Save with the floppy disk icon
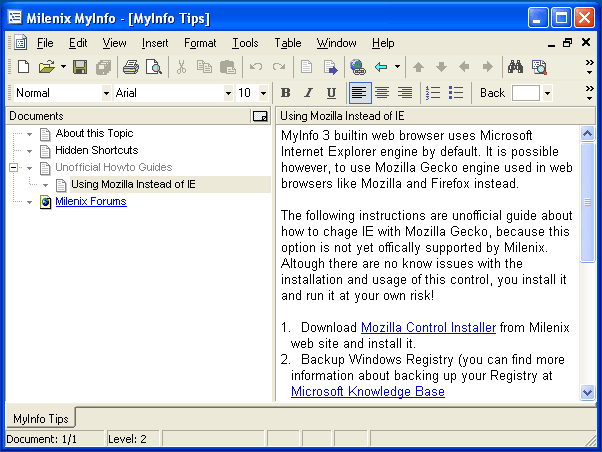This screenshot has width=602, height=452. pyautogui.click(x=80, y=67)
